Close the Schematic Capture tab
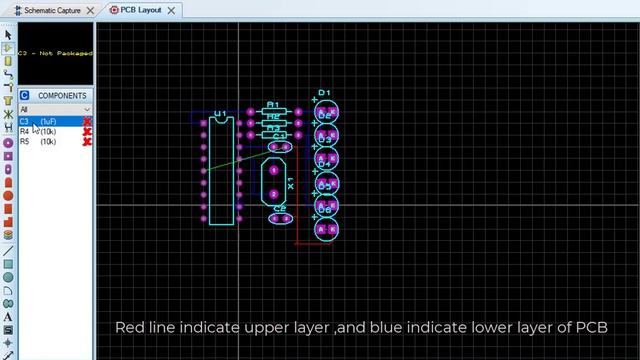 click(90, 11)
